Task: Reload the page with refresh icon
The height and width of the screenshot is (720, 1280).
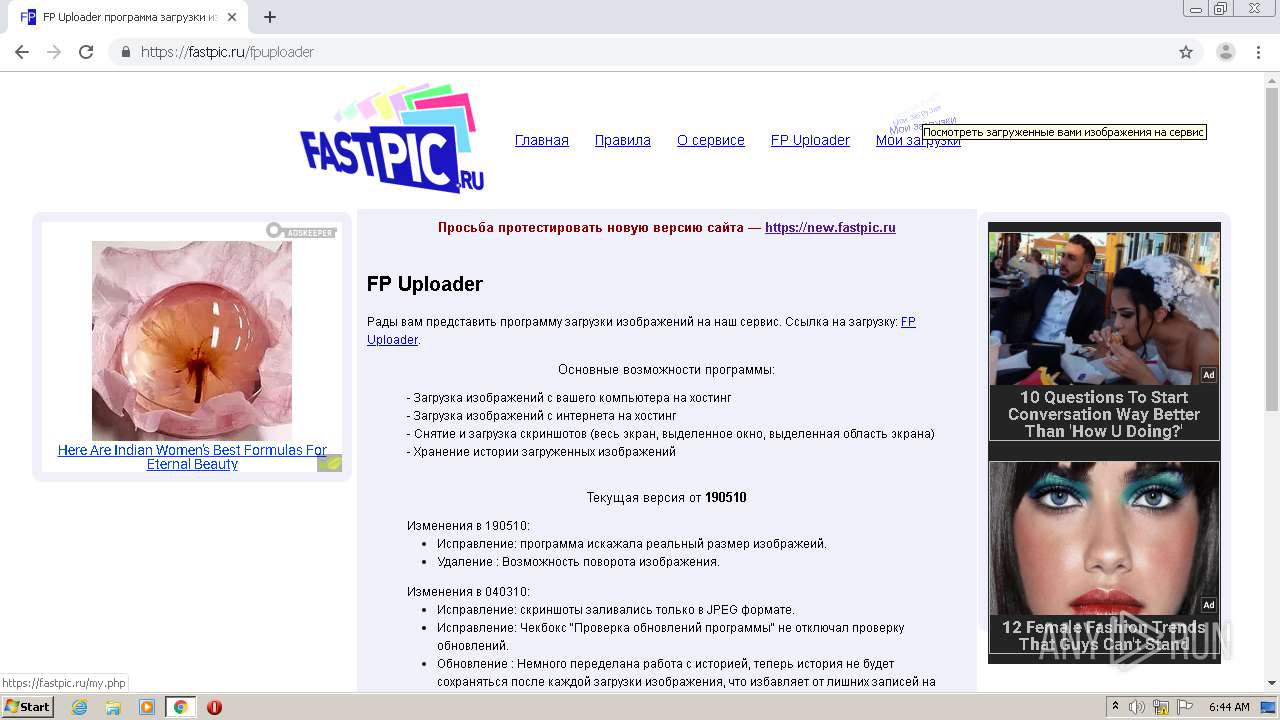Action: [x=86, y=52]
